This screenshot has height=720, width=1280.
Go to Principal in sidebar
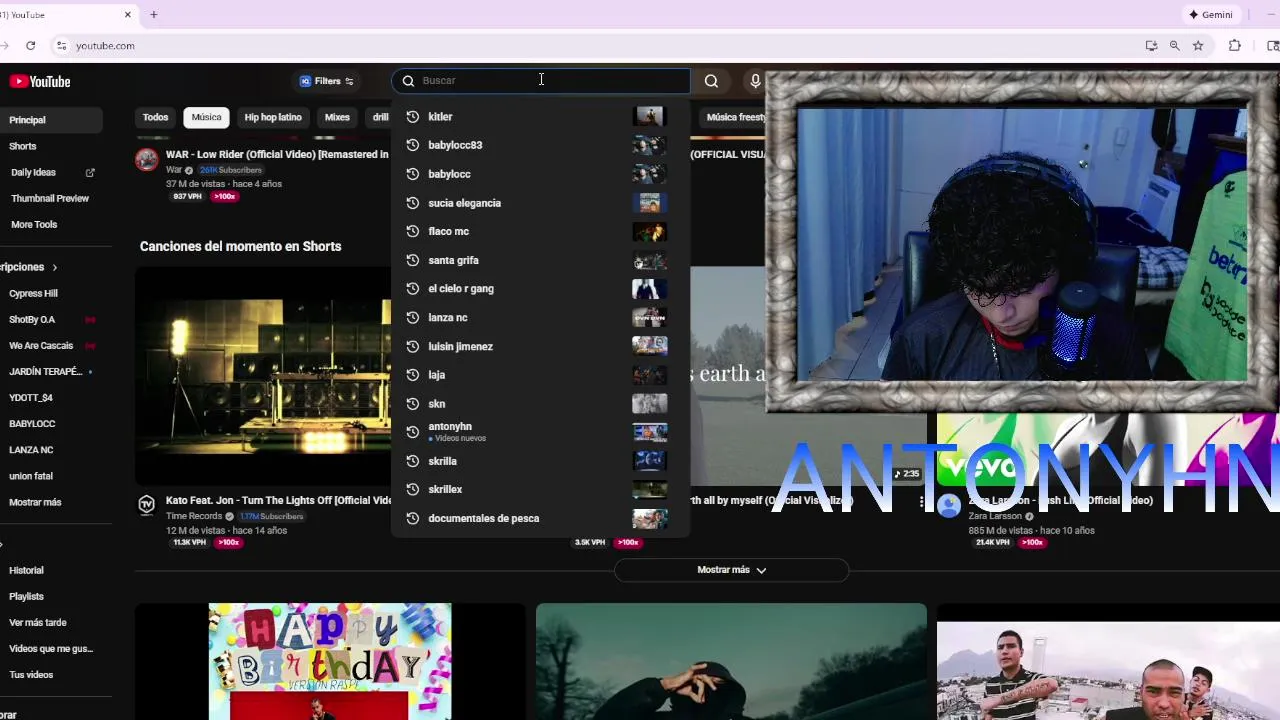click(x=50, y=120)
